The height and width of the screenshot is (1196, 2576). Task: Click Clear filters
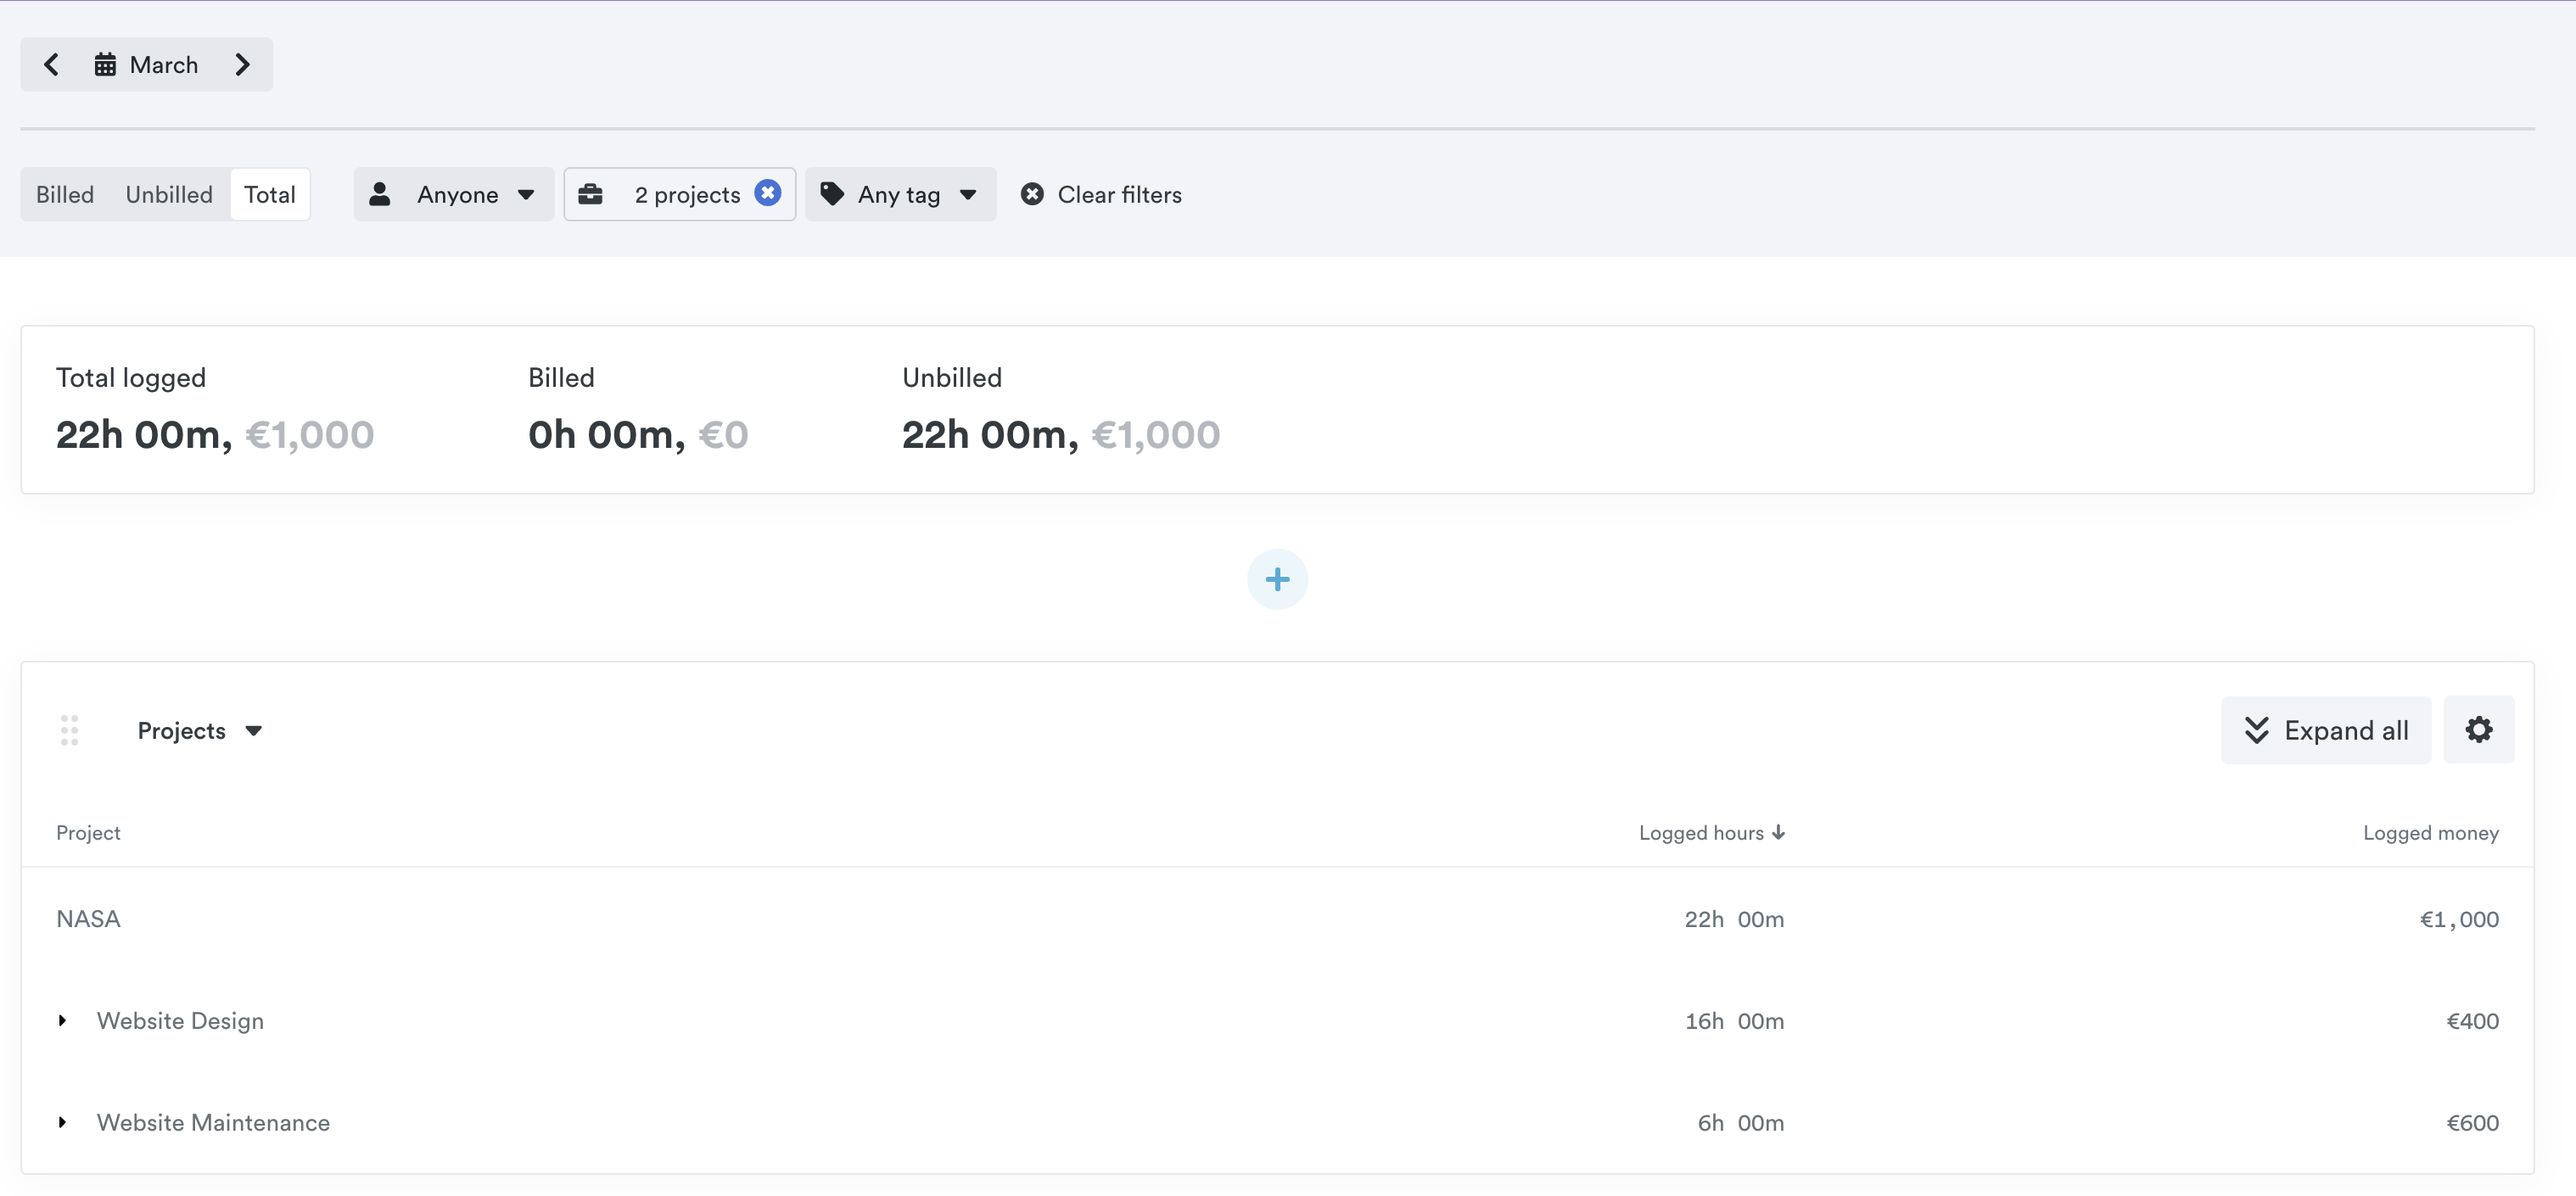click(1101, 194)
